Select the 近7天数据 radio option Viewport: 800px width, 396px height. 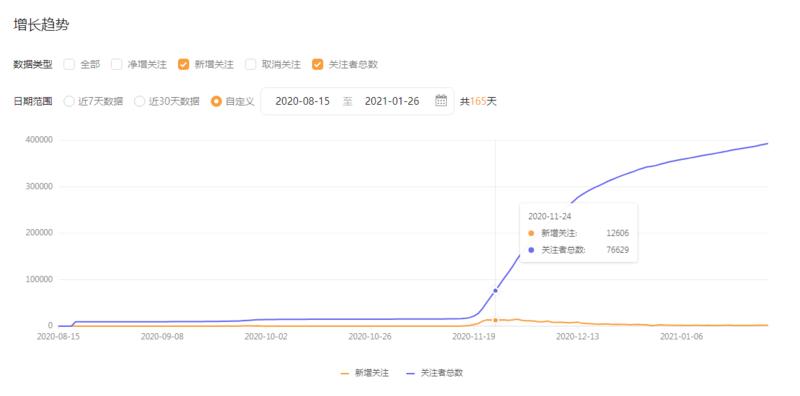point(69,101)
